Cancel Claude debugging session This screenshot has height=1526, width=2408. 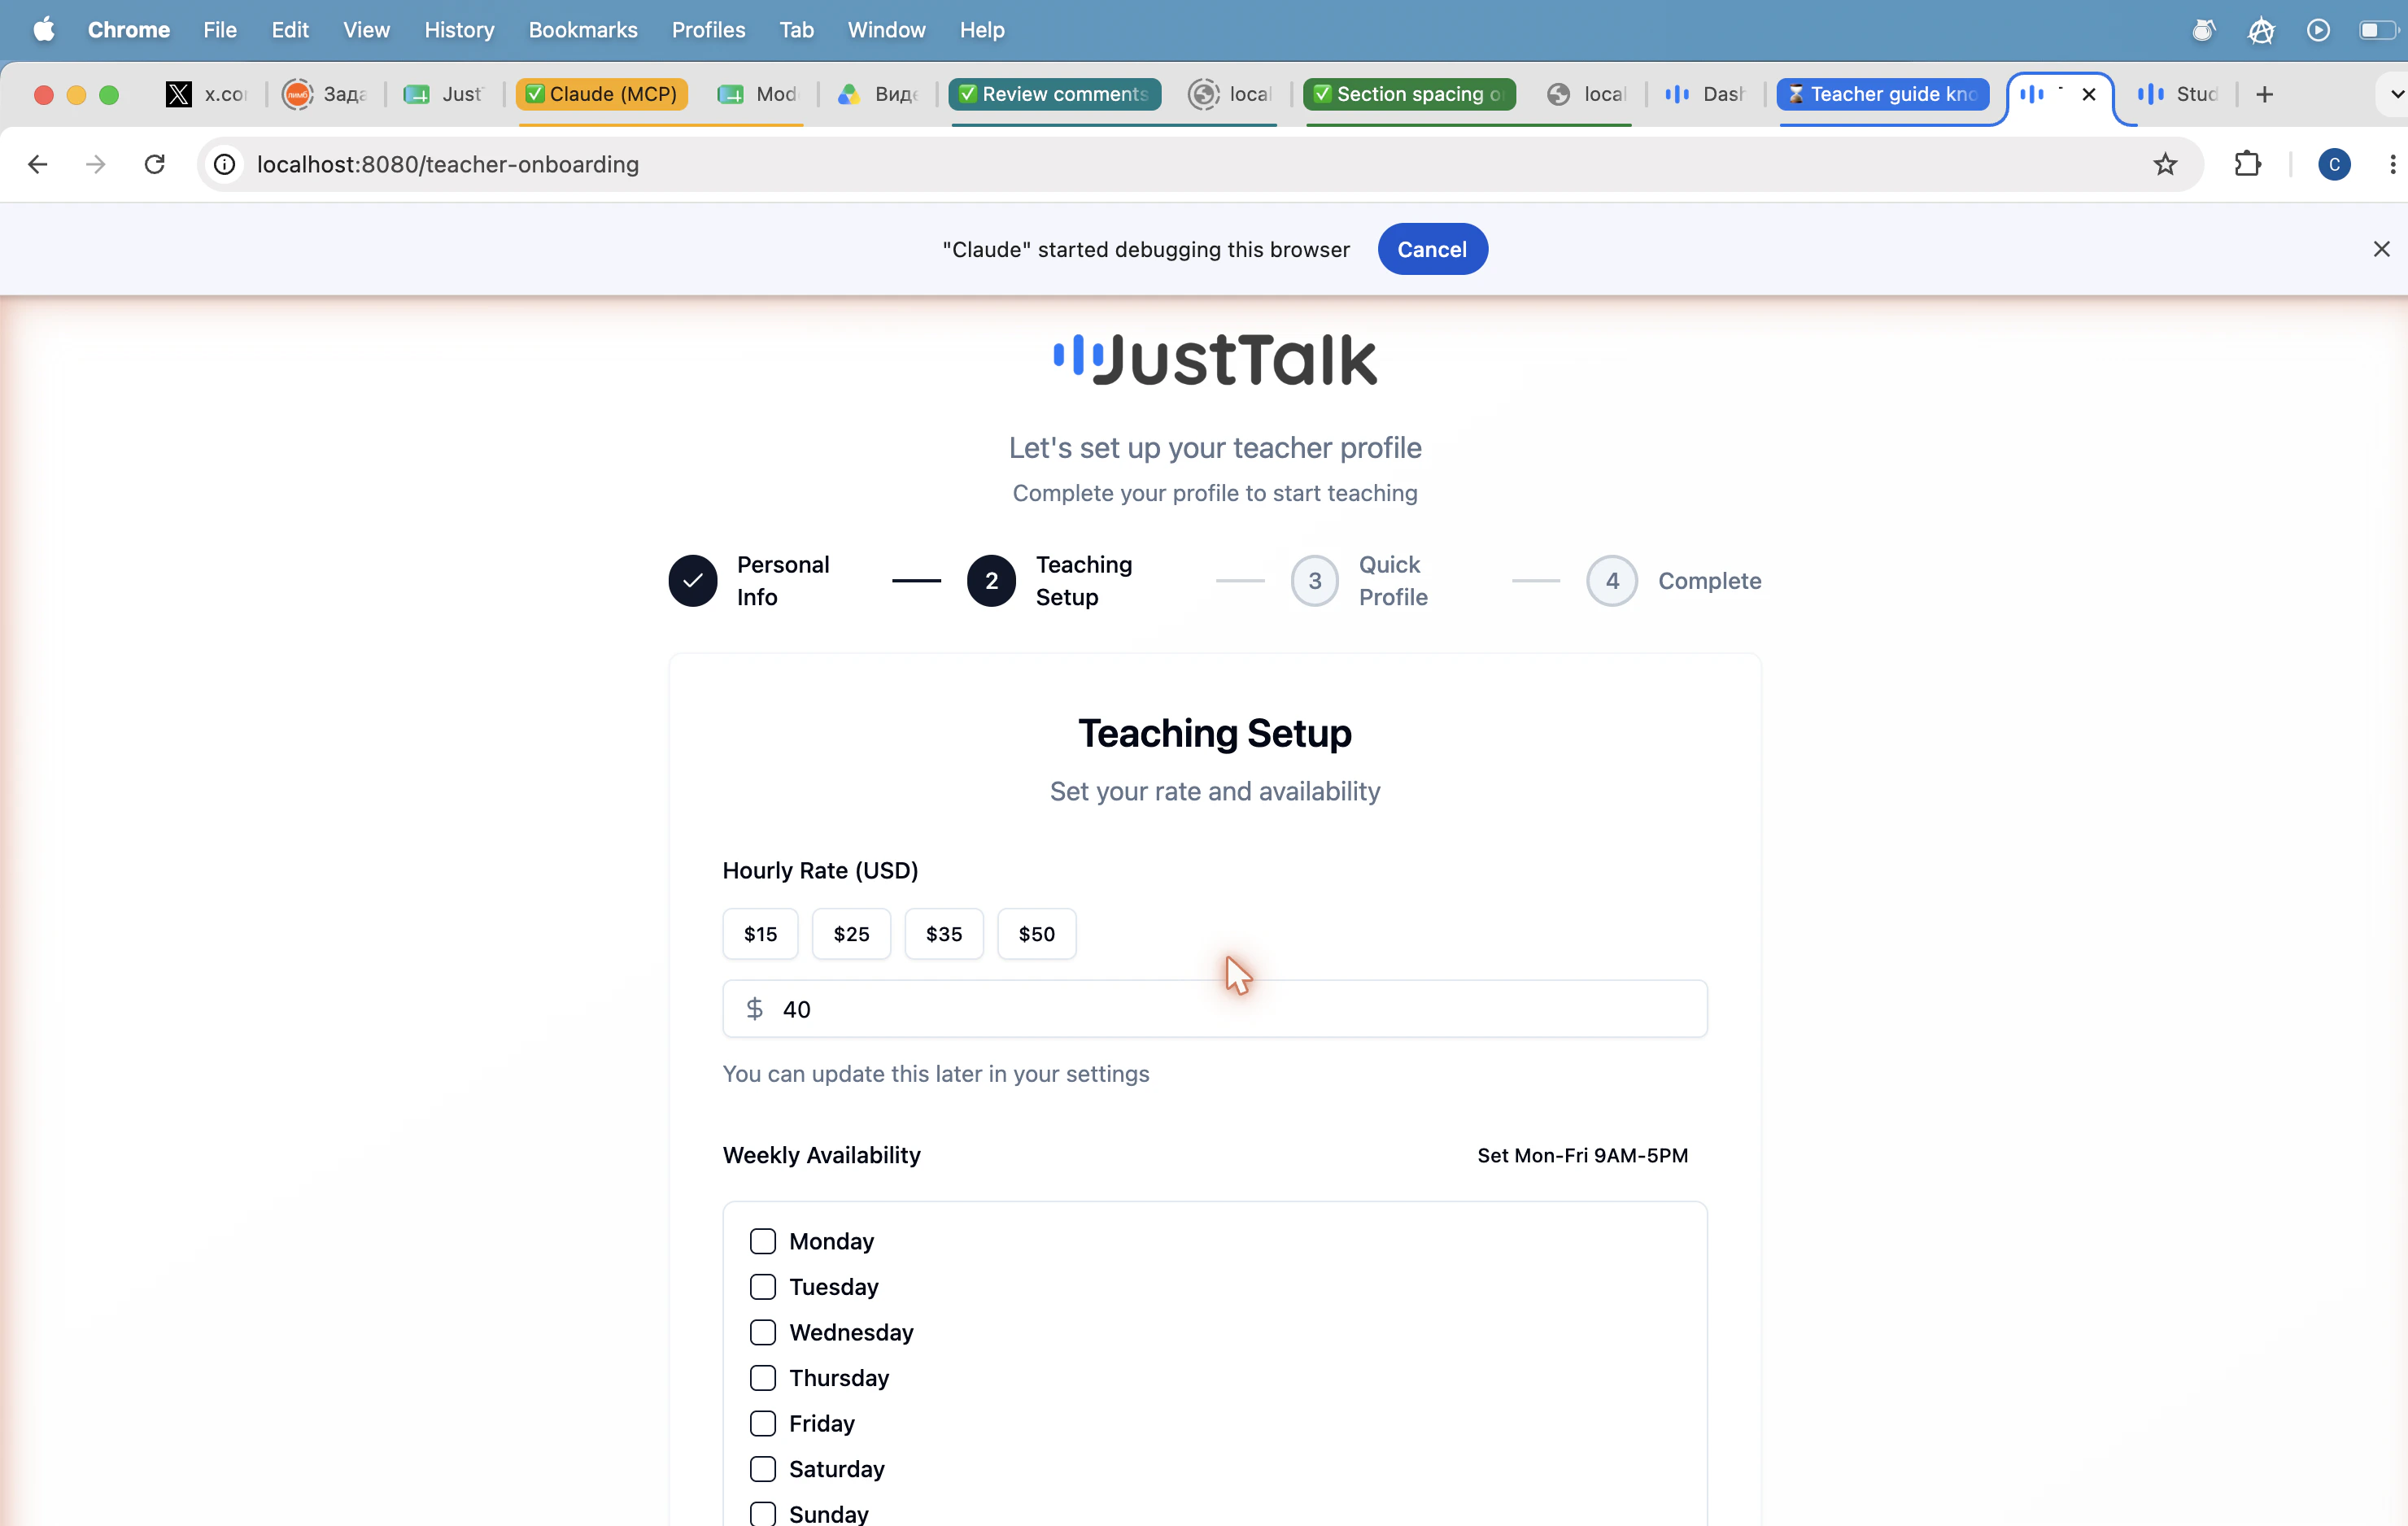tap(1432, 249)
